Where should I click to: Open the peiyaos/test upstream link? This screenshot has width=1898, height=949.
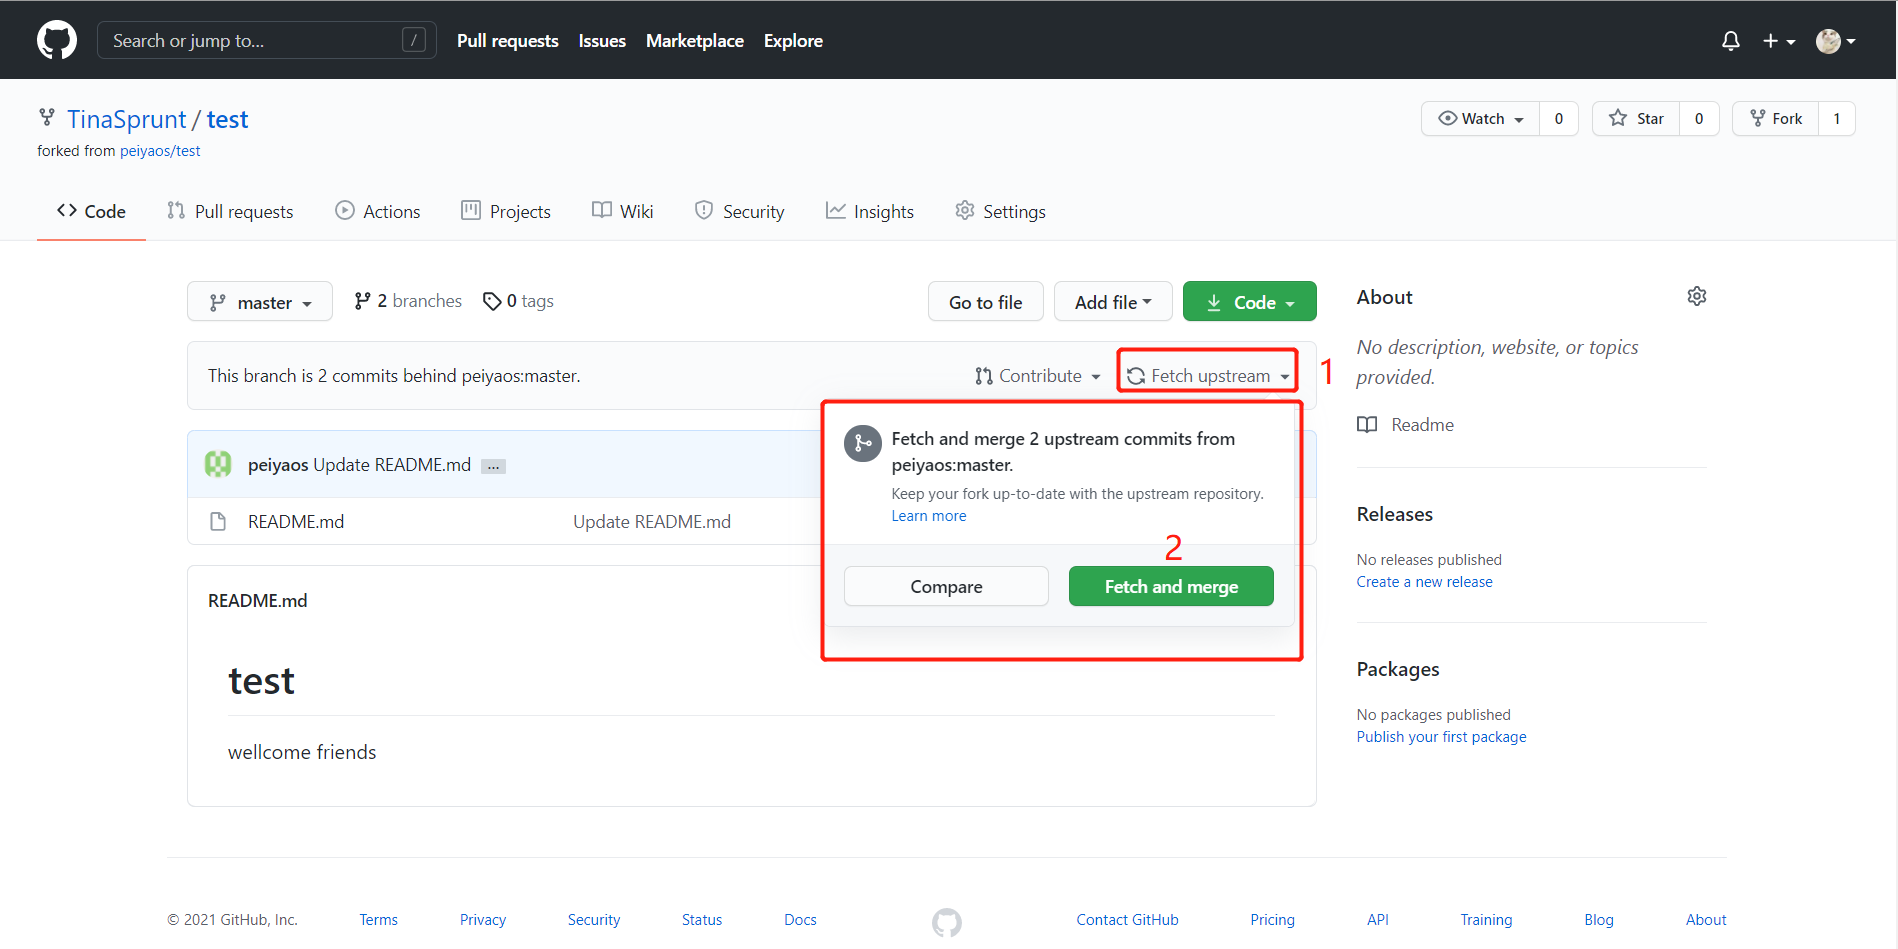tap(160, 151)
